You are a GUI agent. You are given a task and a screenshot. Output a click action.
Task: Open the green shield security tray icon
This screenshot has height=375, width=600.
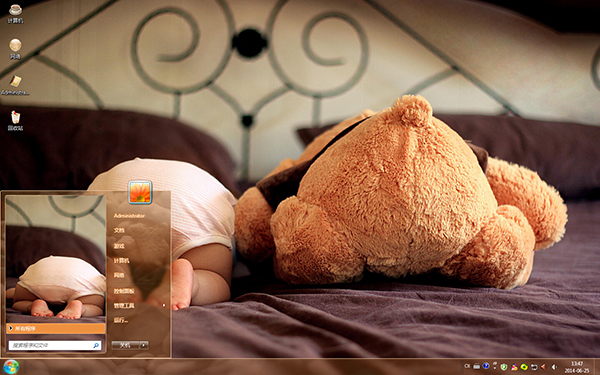(x=504, y=367)
